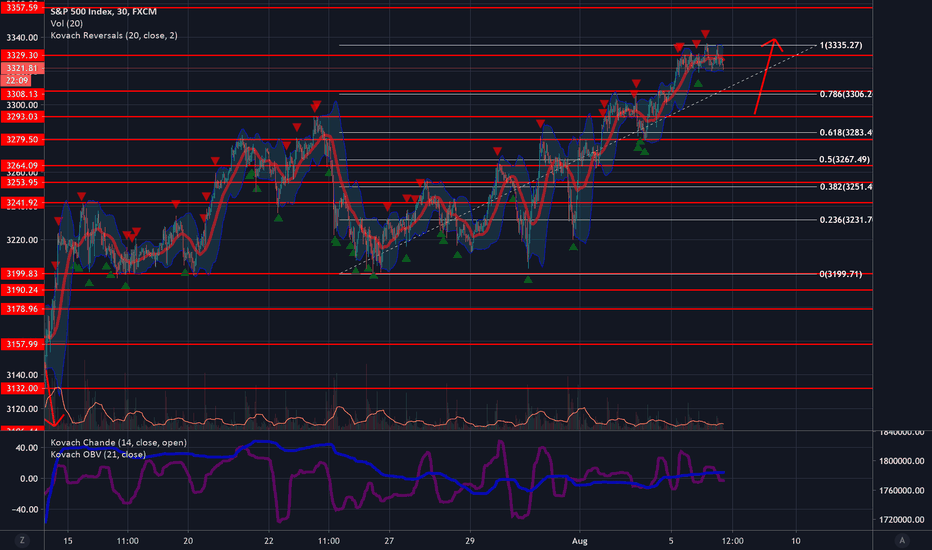Select the Vol (20) indicator legend
This screenshot has height=550, width=932.
tap(67, 23)
